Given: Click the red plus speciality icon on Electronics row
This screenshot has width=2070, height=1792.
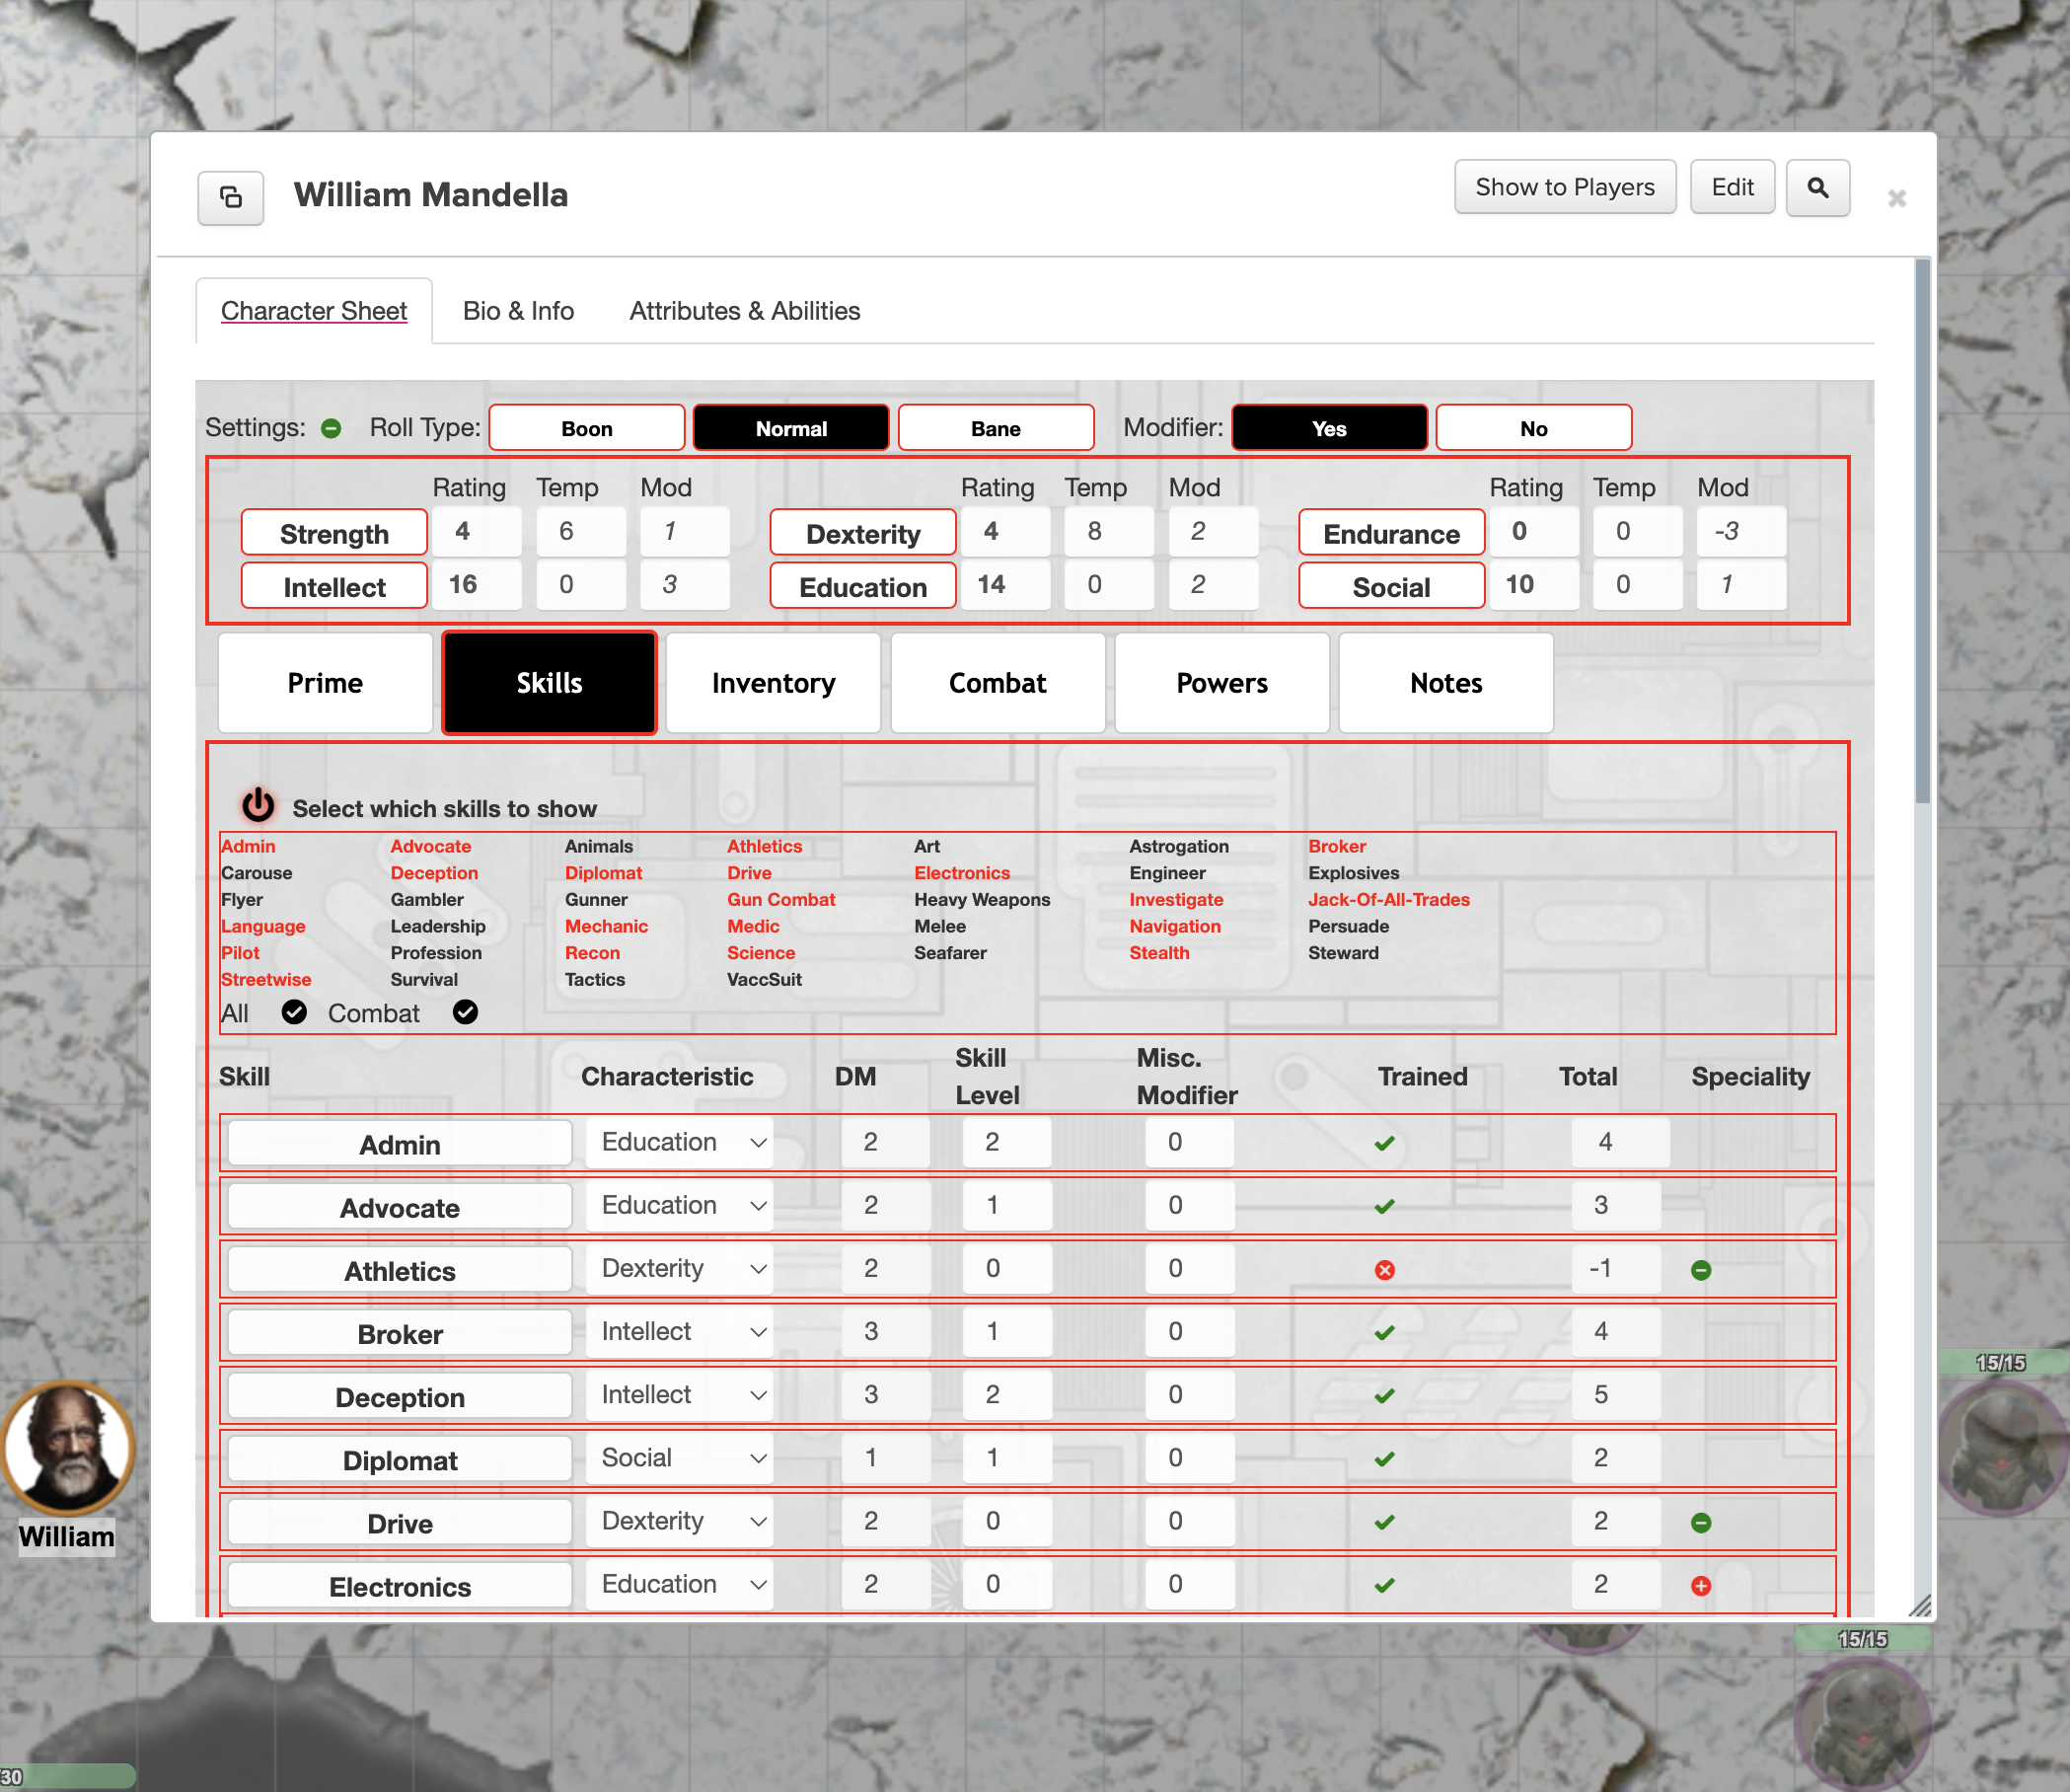Looking at the screenshot, I should tap(1700, 1585).
